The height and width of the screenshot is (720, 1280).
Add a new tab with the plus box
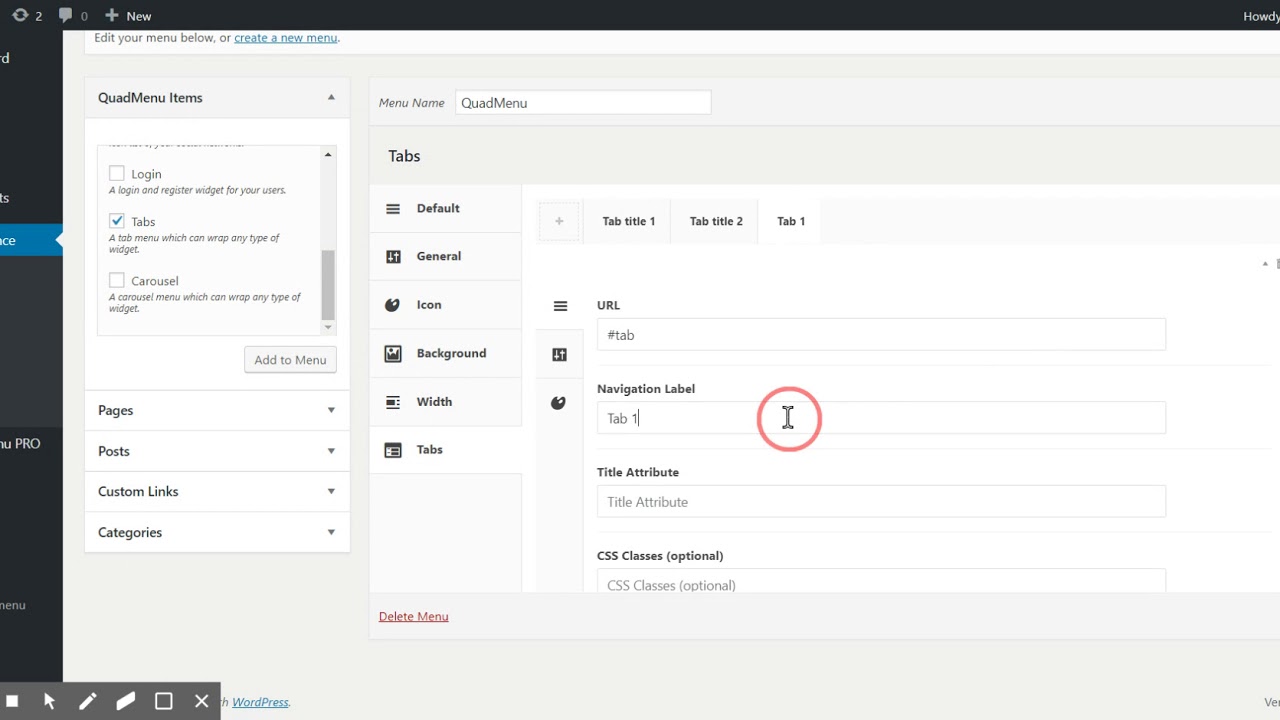(559, 221)
